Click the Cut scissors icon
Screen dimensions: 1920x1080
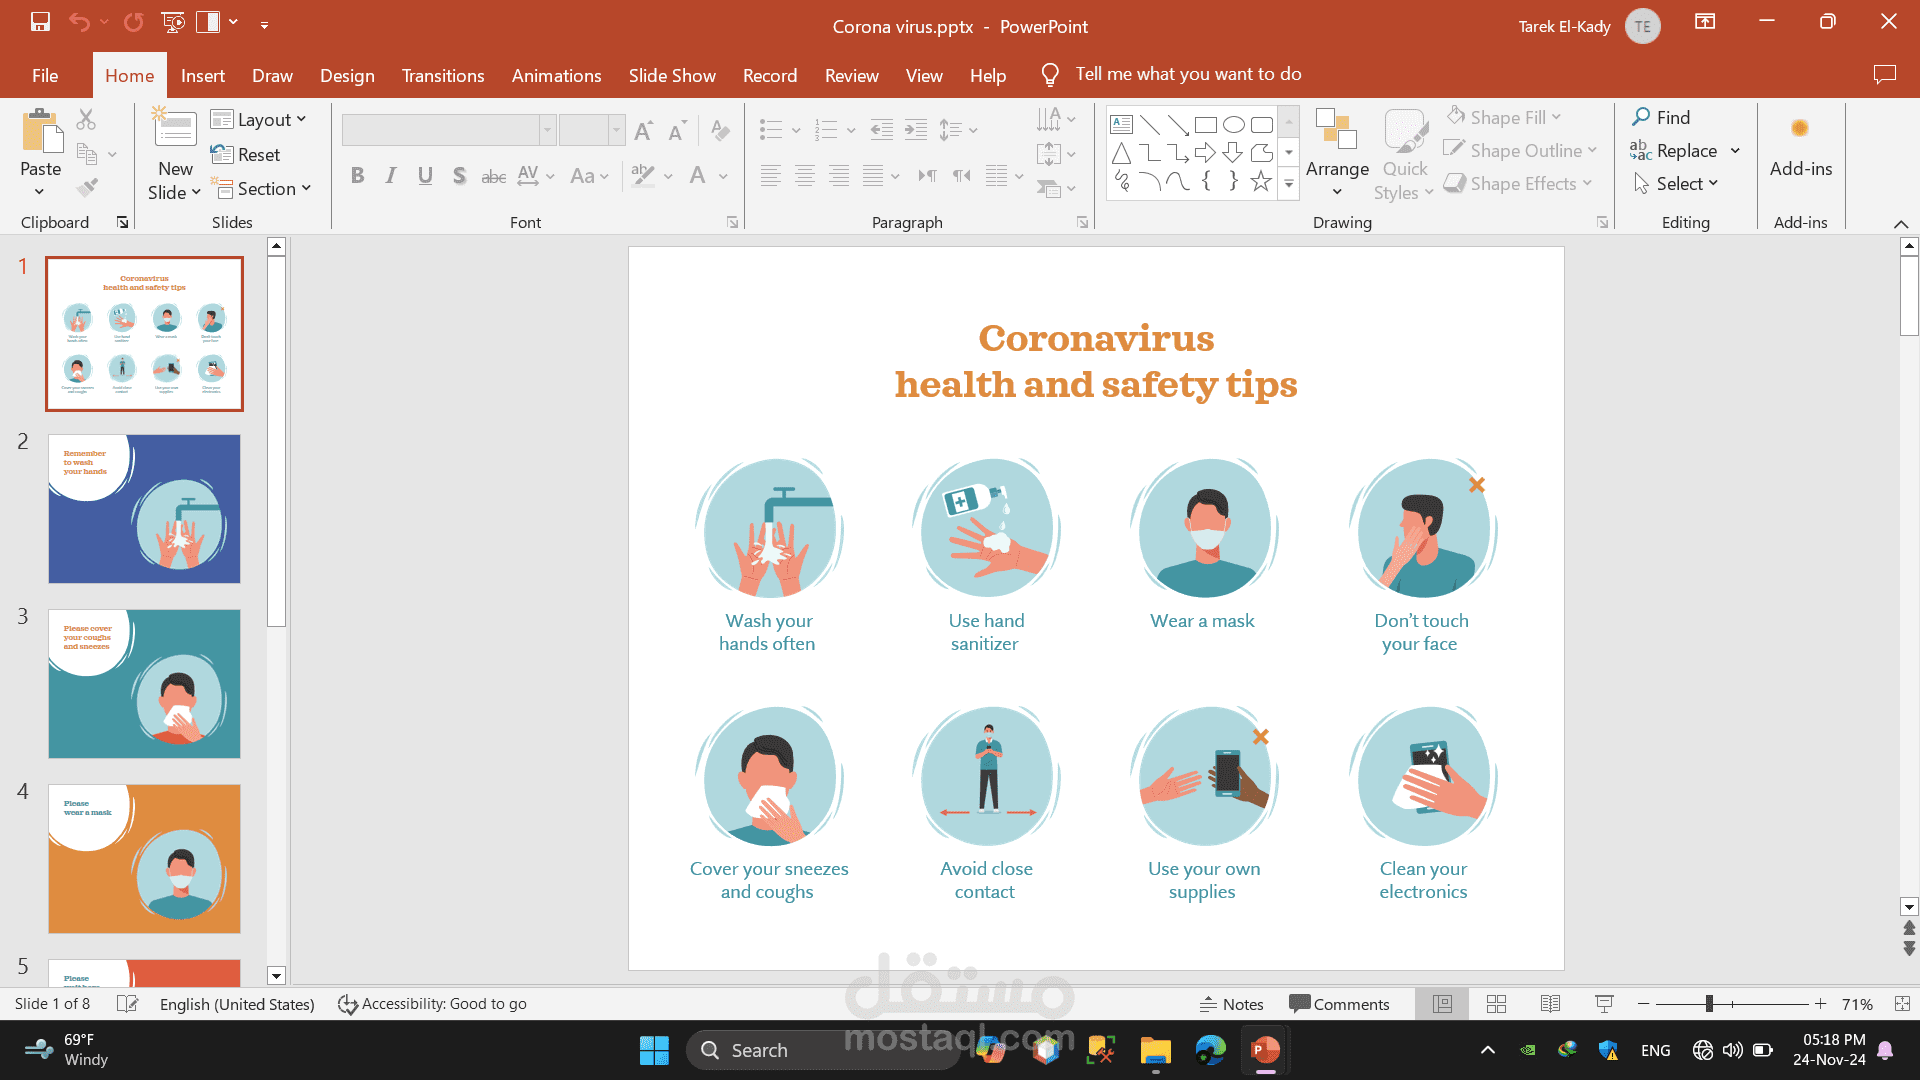(86, 119)
